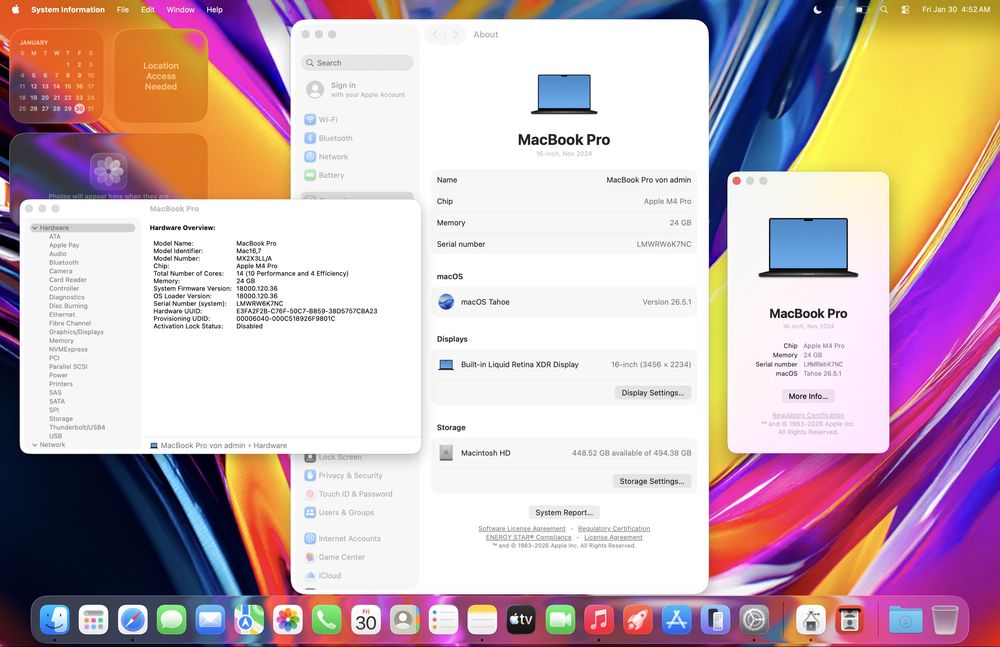The height and width of the screenshot is (647, 1000).
Task: Open the Window menu
Action: click(x=180, y=10)
